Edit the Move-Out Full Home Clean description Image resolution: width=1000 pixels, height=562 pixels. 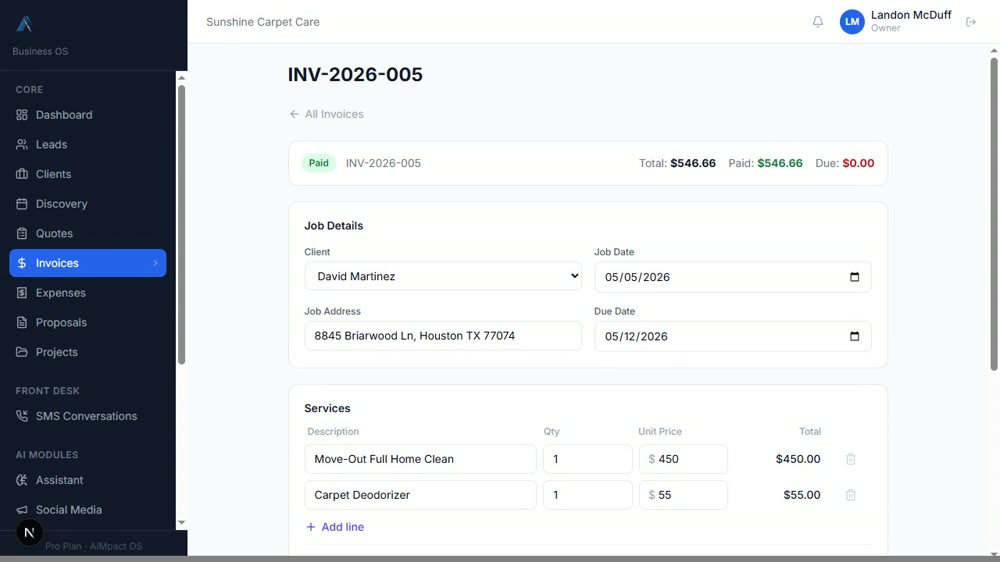[420, 459]
